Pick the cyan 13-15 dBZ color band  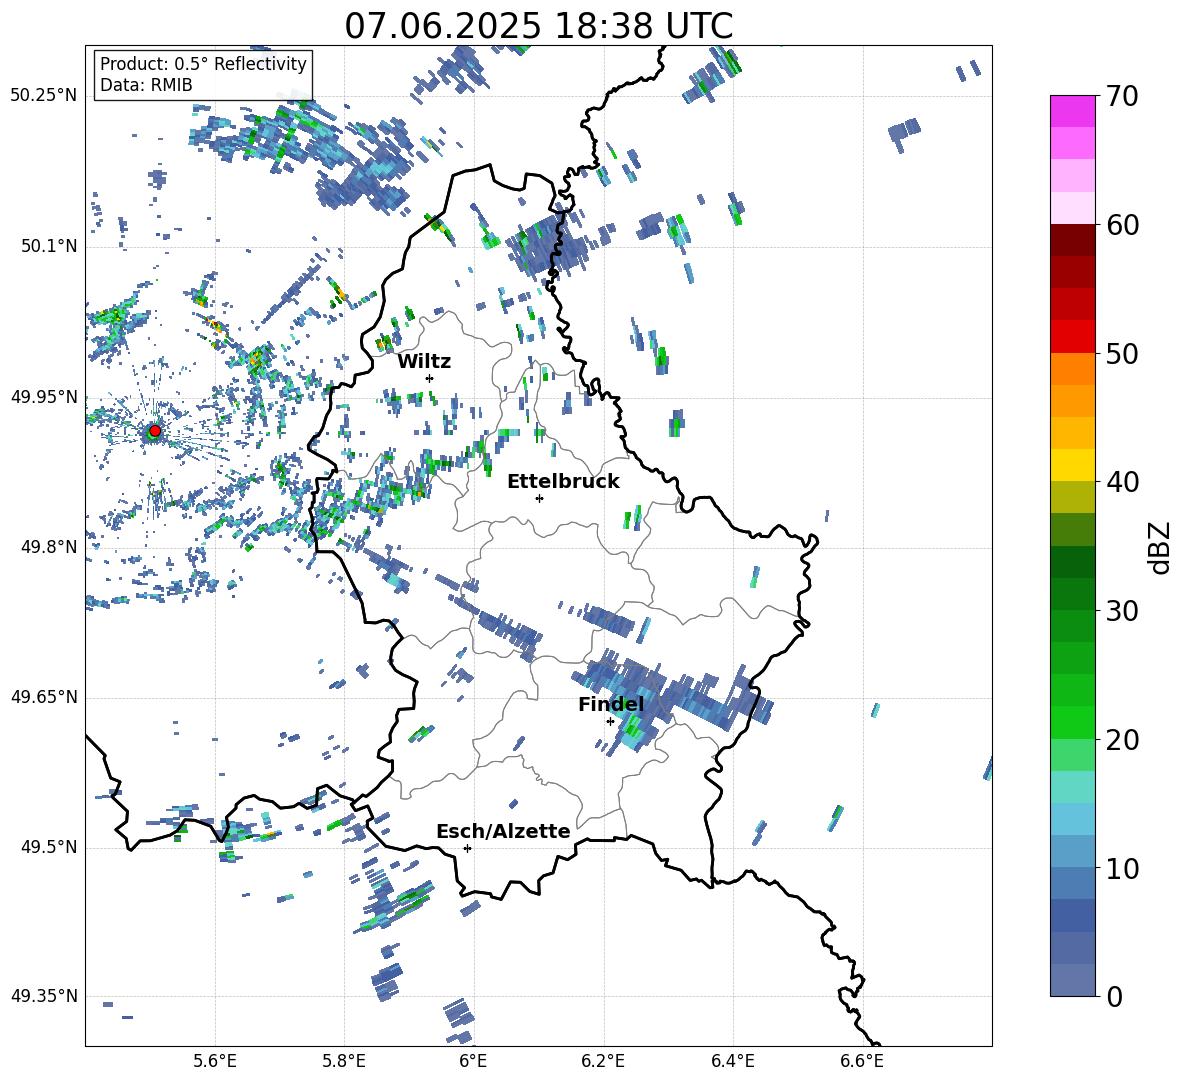click(1072, 819)
